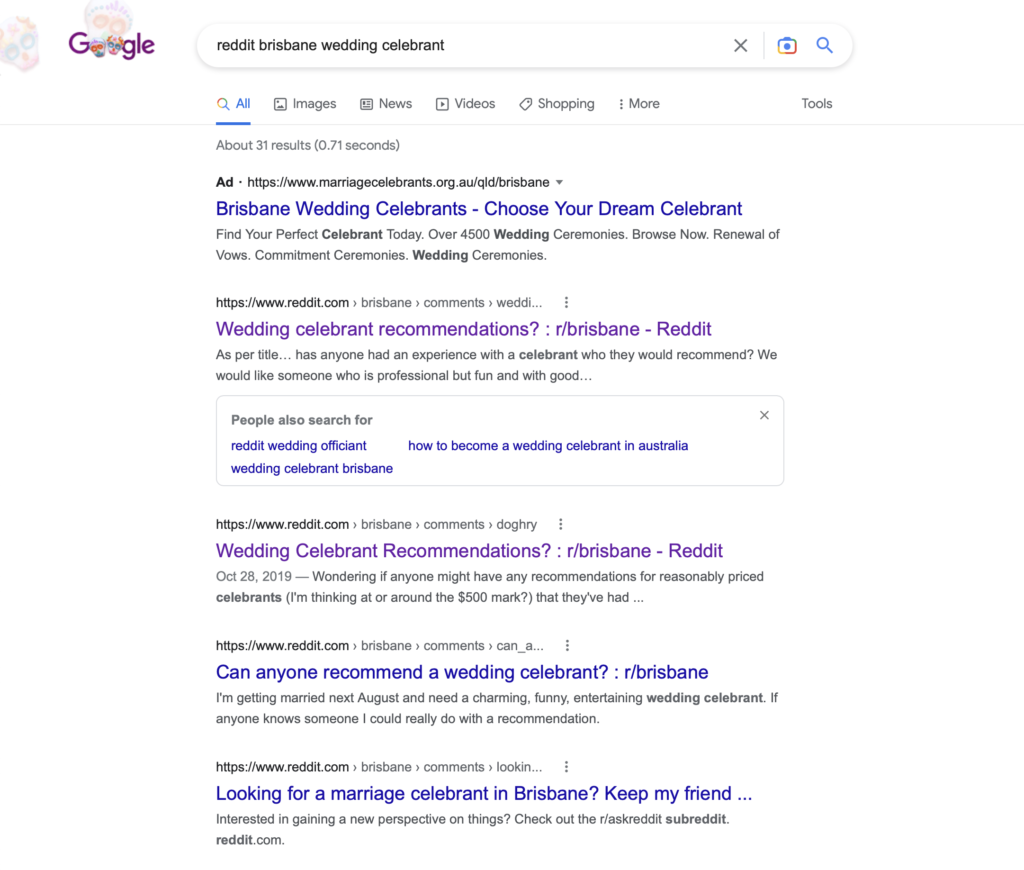Open the Tools options
The image size is (1024, 870).
816,104
